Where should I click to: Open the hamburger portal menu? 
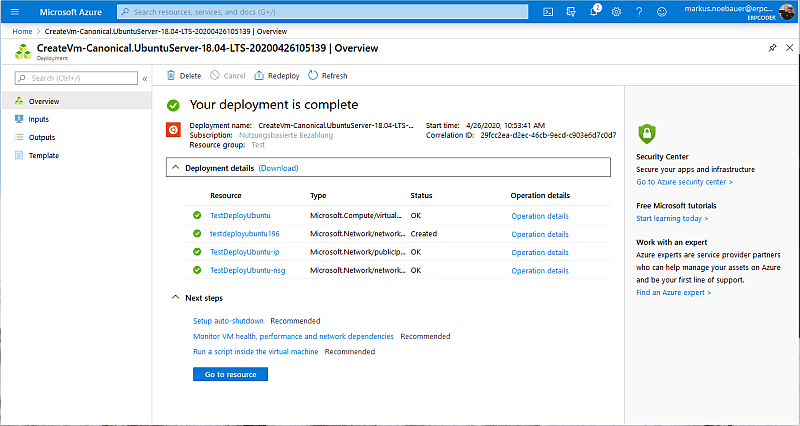[15, 12]
